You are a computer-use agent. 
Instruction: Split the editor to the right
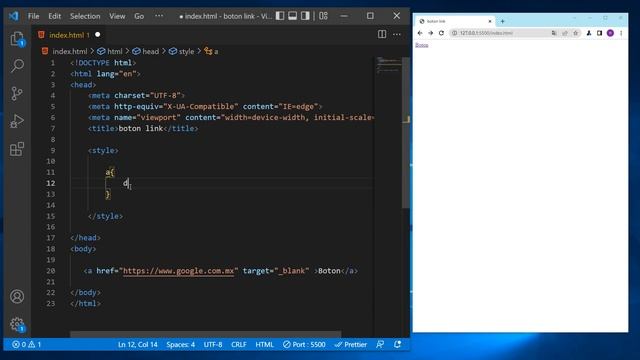coord(382,34)
